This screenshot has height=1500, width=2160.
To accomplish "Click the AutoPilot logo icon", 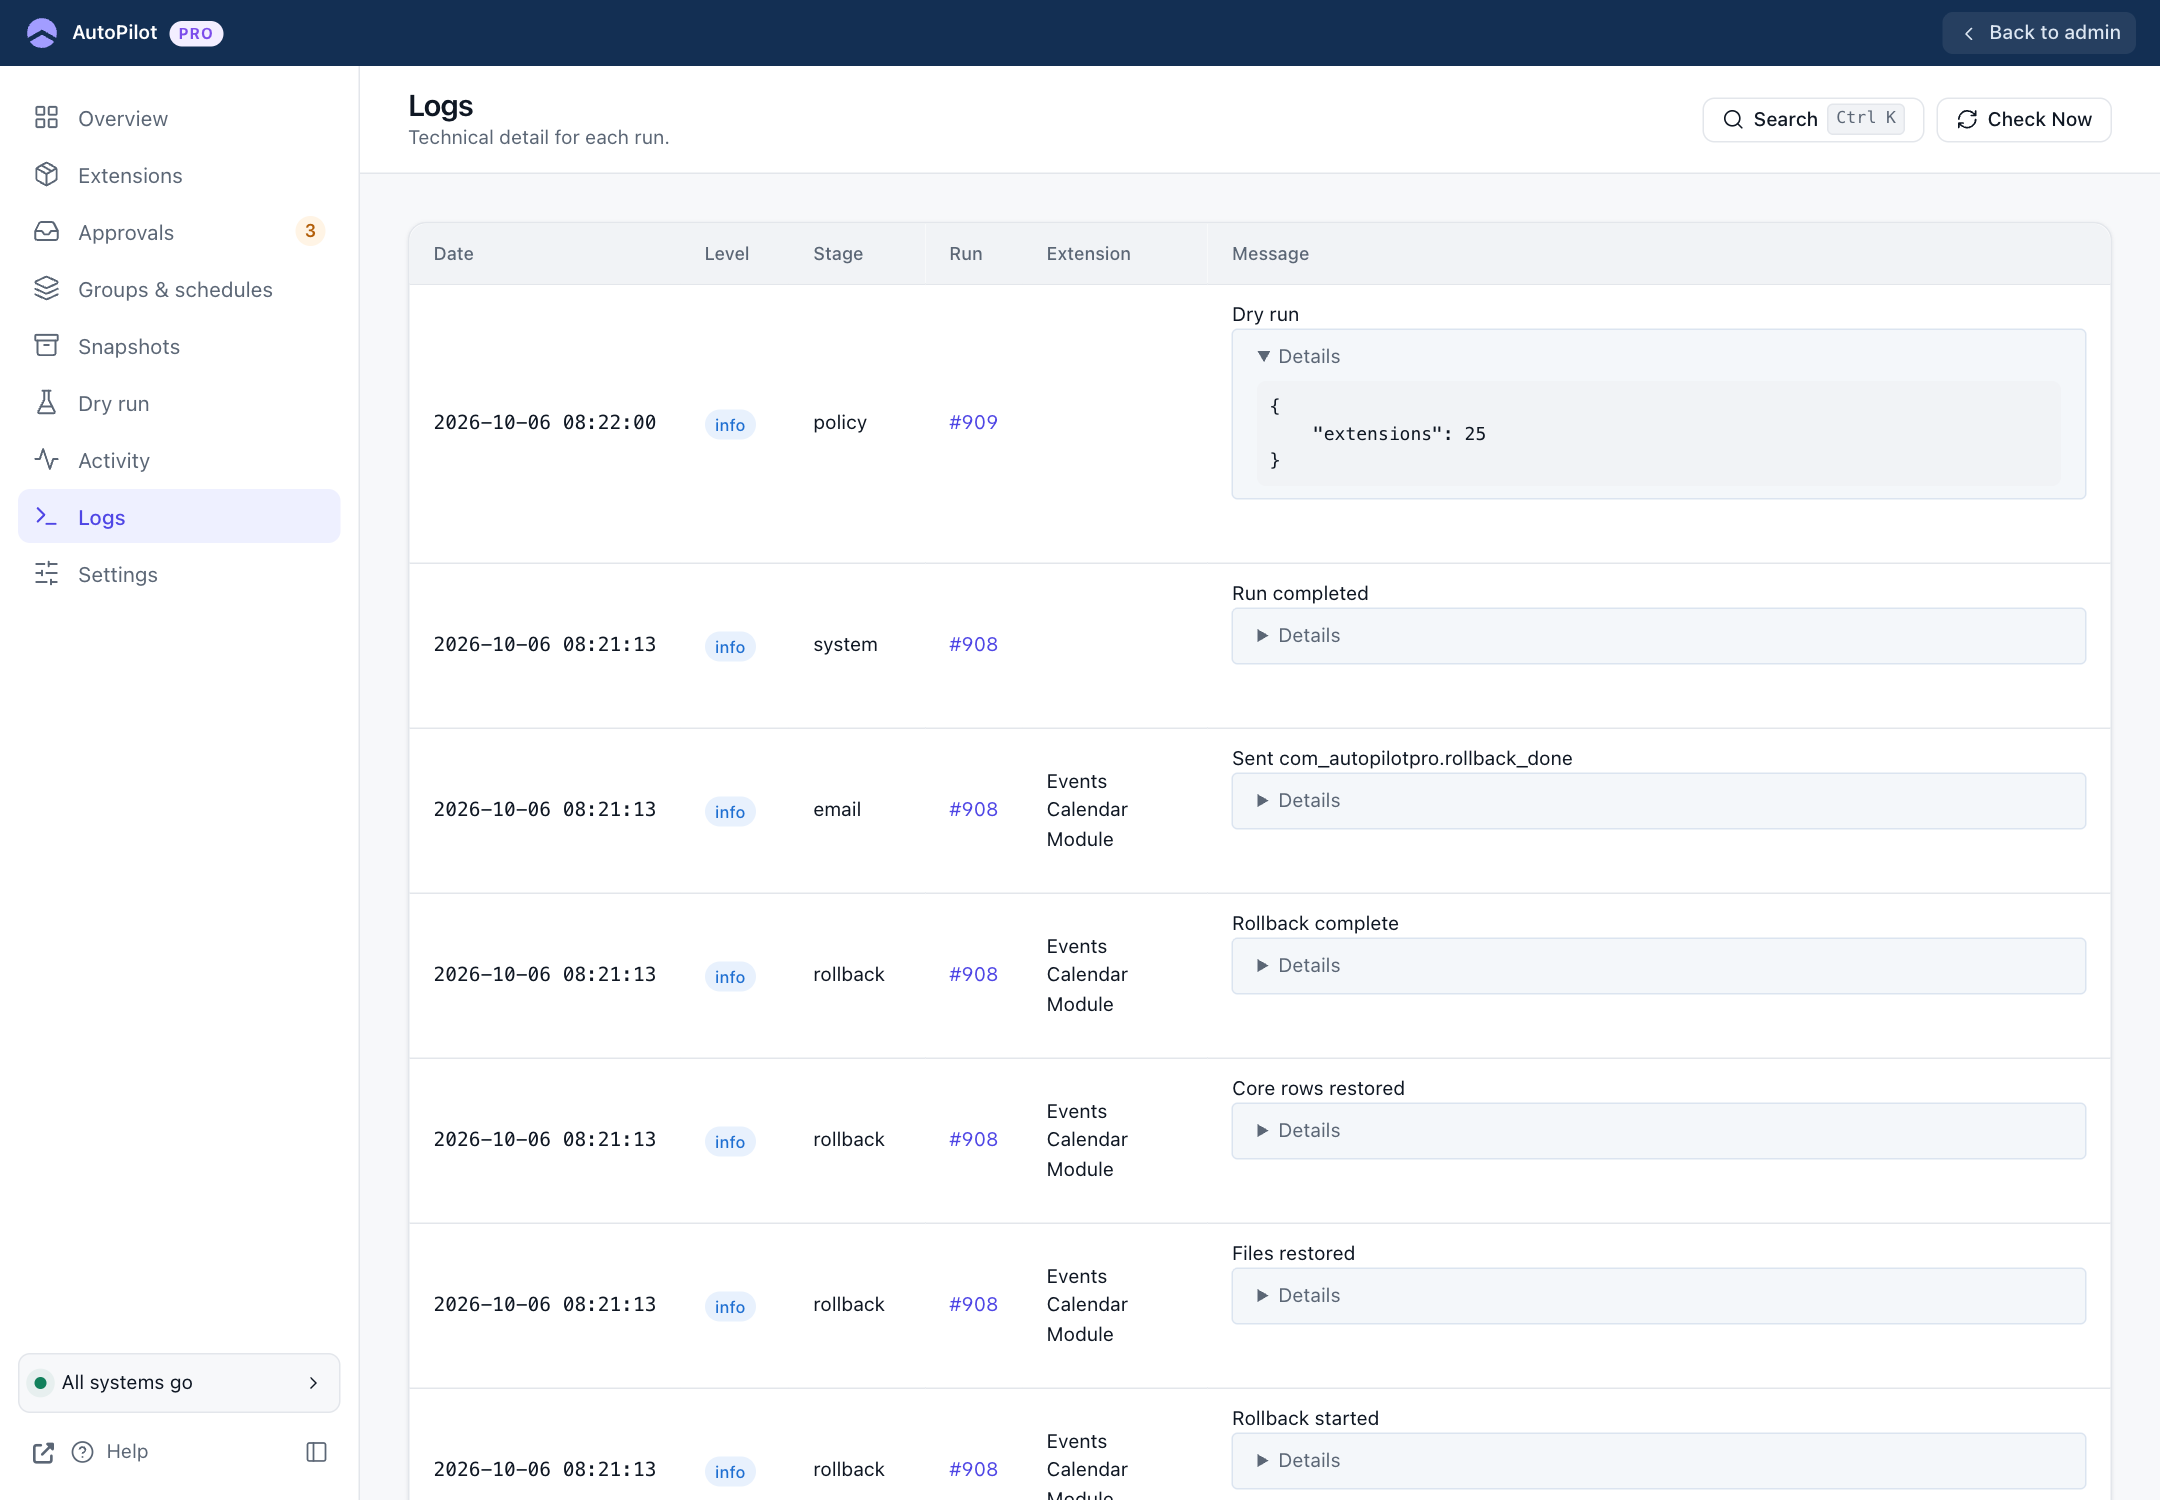I will click(x=42, y=33).
